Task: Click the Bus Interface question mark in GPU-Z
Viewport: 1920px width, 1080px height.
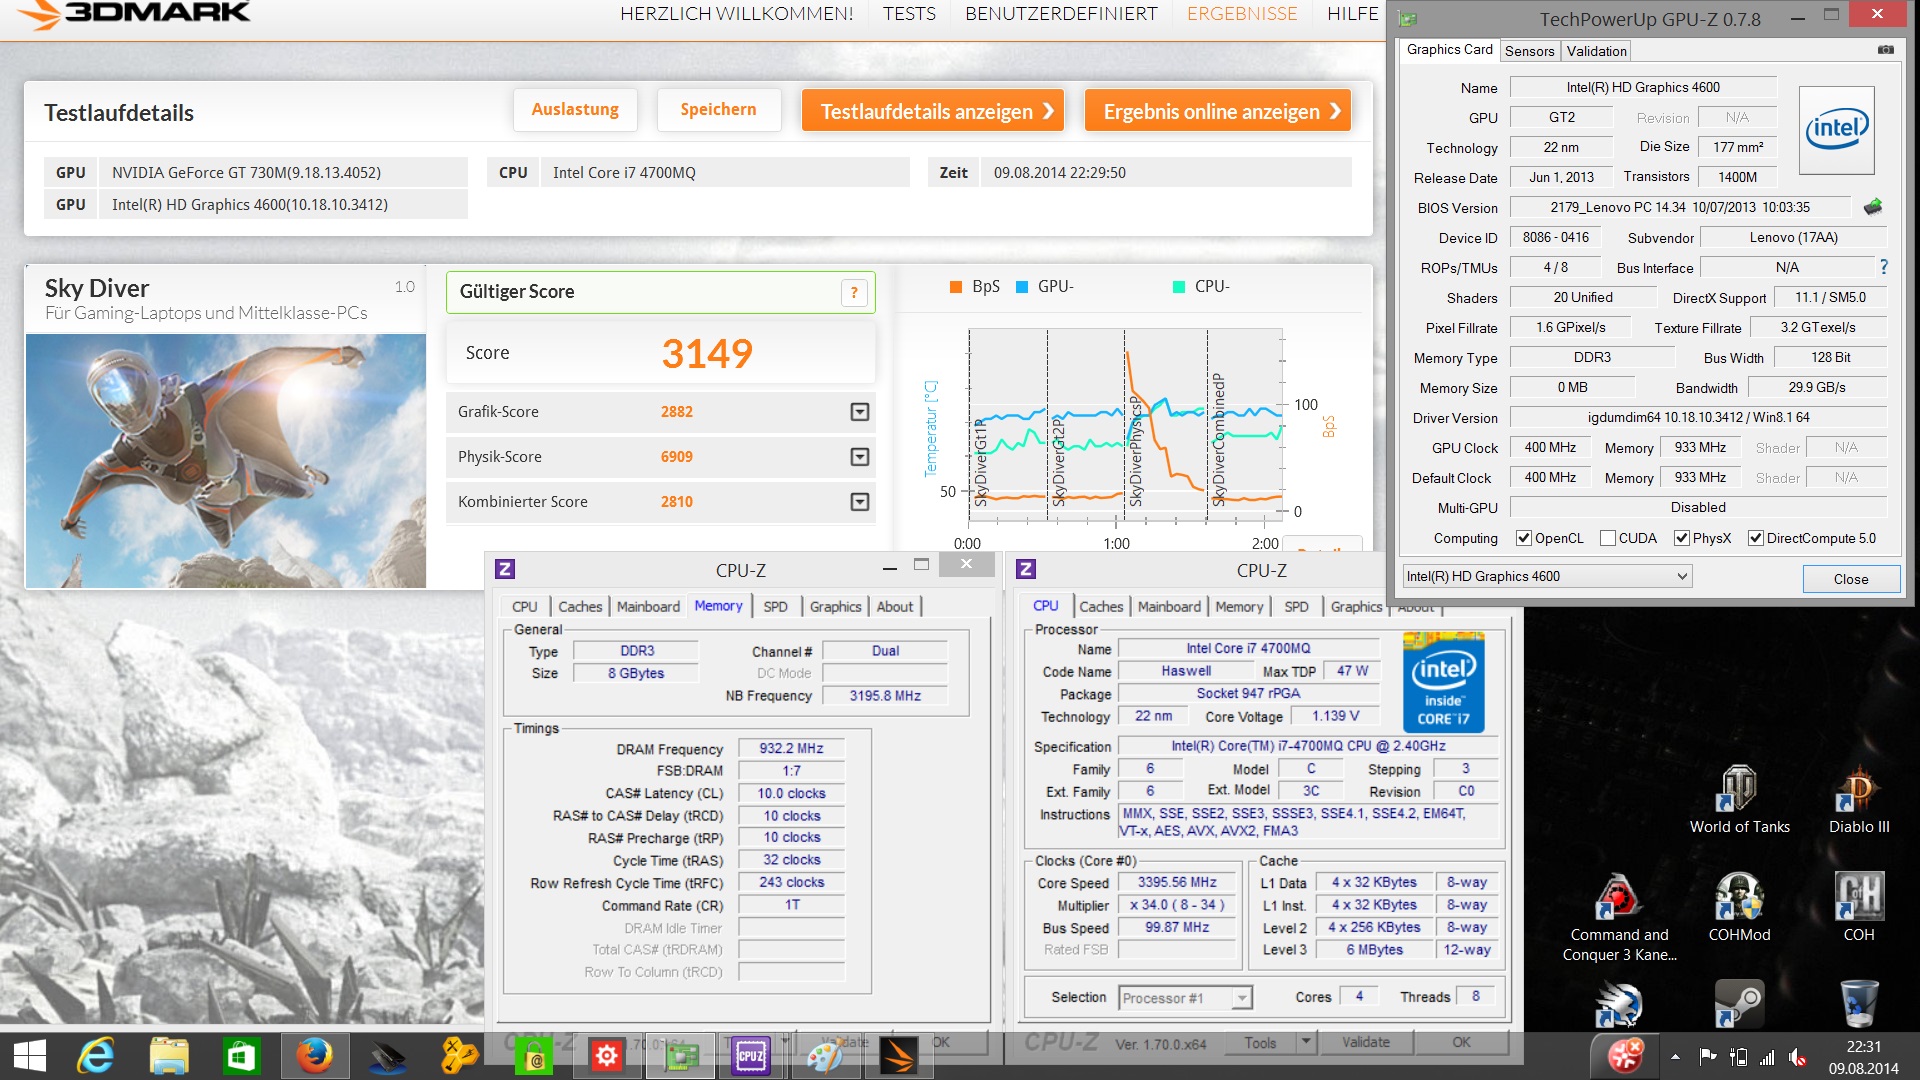Action: 1884,267
